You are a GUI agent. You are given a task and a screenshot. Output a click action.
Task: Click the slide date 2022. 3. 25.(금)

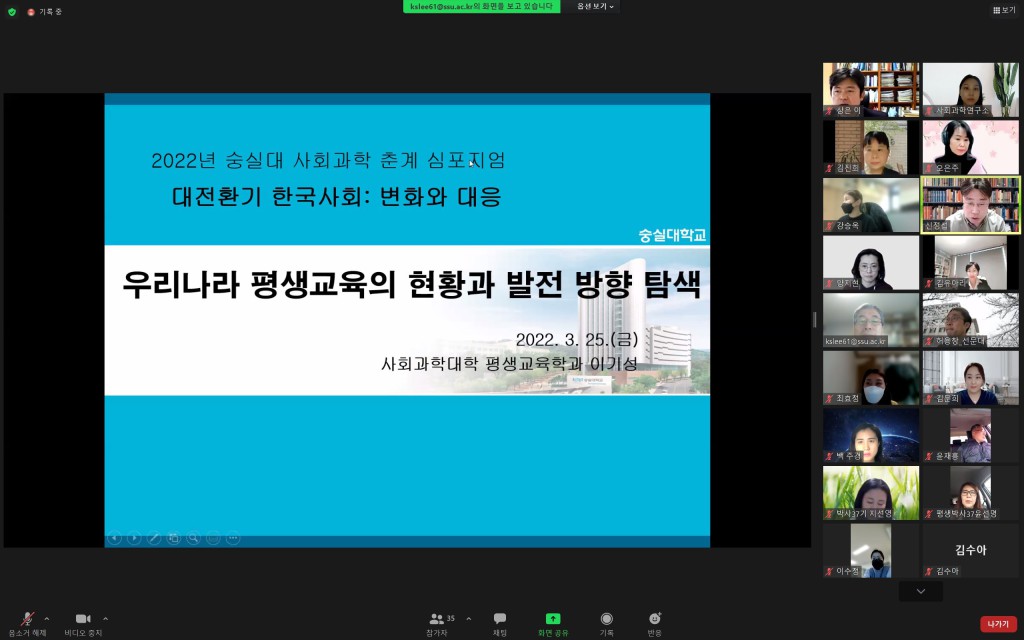point(577,340)
